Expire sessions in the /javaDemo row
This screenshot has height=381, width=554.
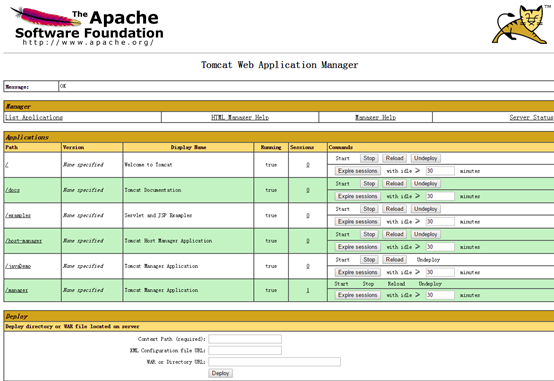(x=358, y=272)
